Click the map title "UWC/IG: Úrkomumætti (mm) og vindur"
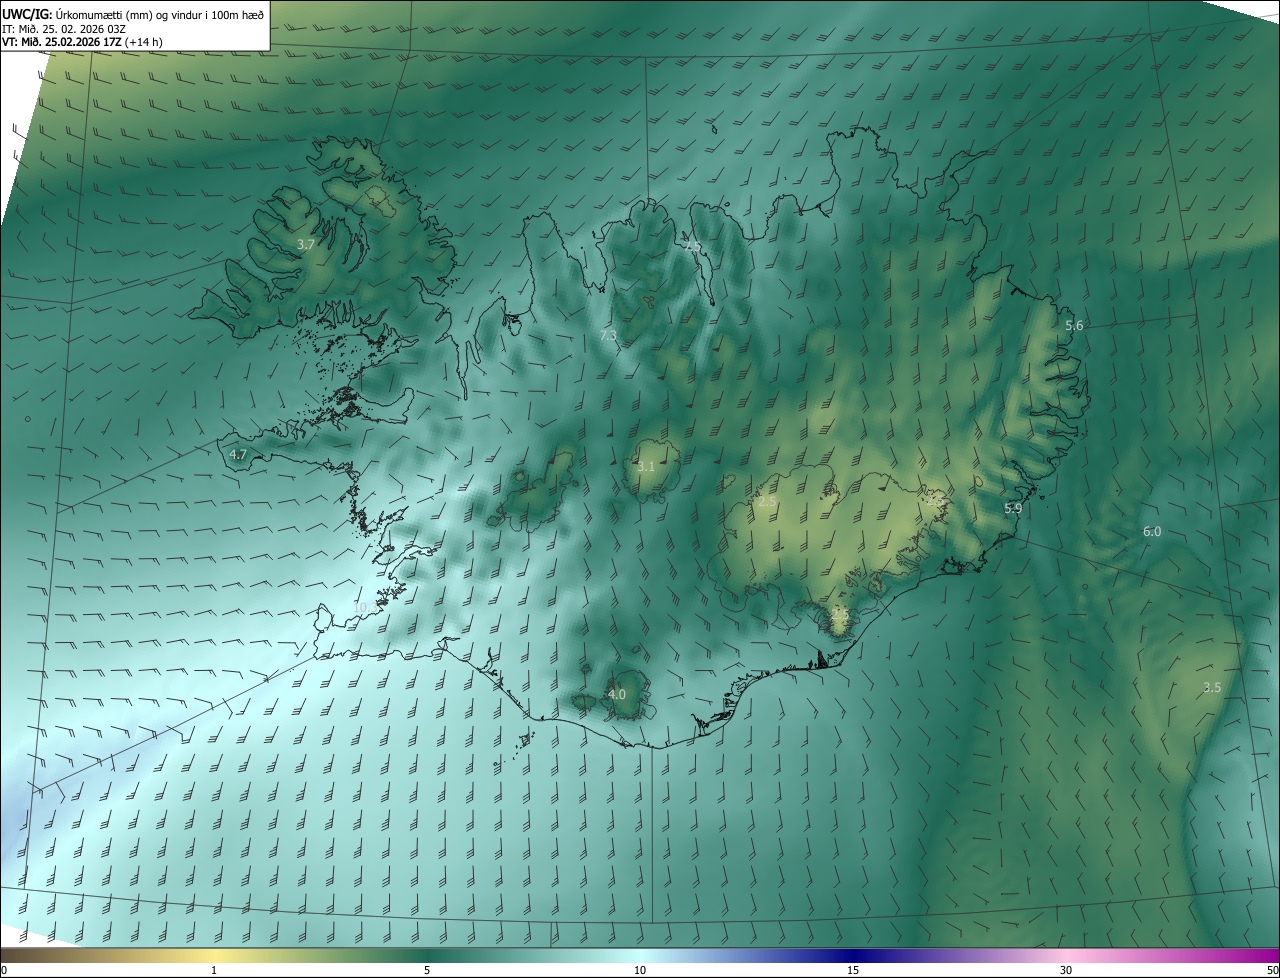This screenshot has width=1280, height=978. 134,13
